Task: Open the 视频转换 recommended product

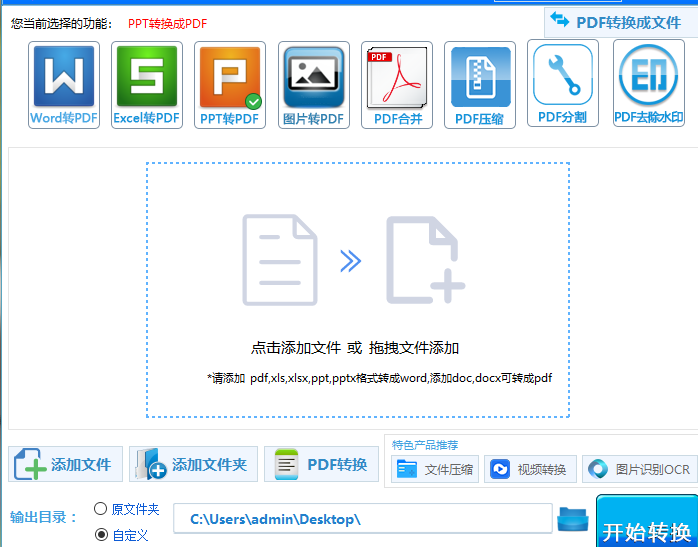Action: (x=530, y=469)
